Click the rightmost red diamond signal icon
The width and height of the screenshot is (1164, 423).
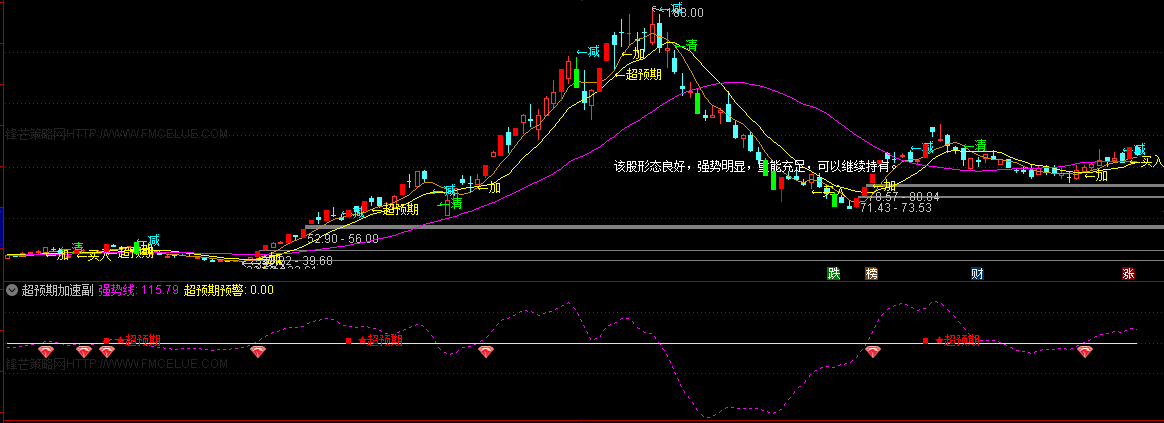[1085, 352]
